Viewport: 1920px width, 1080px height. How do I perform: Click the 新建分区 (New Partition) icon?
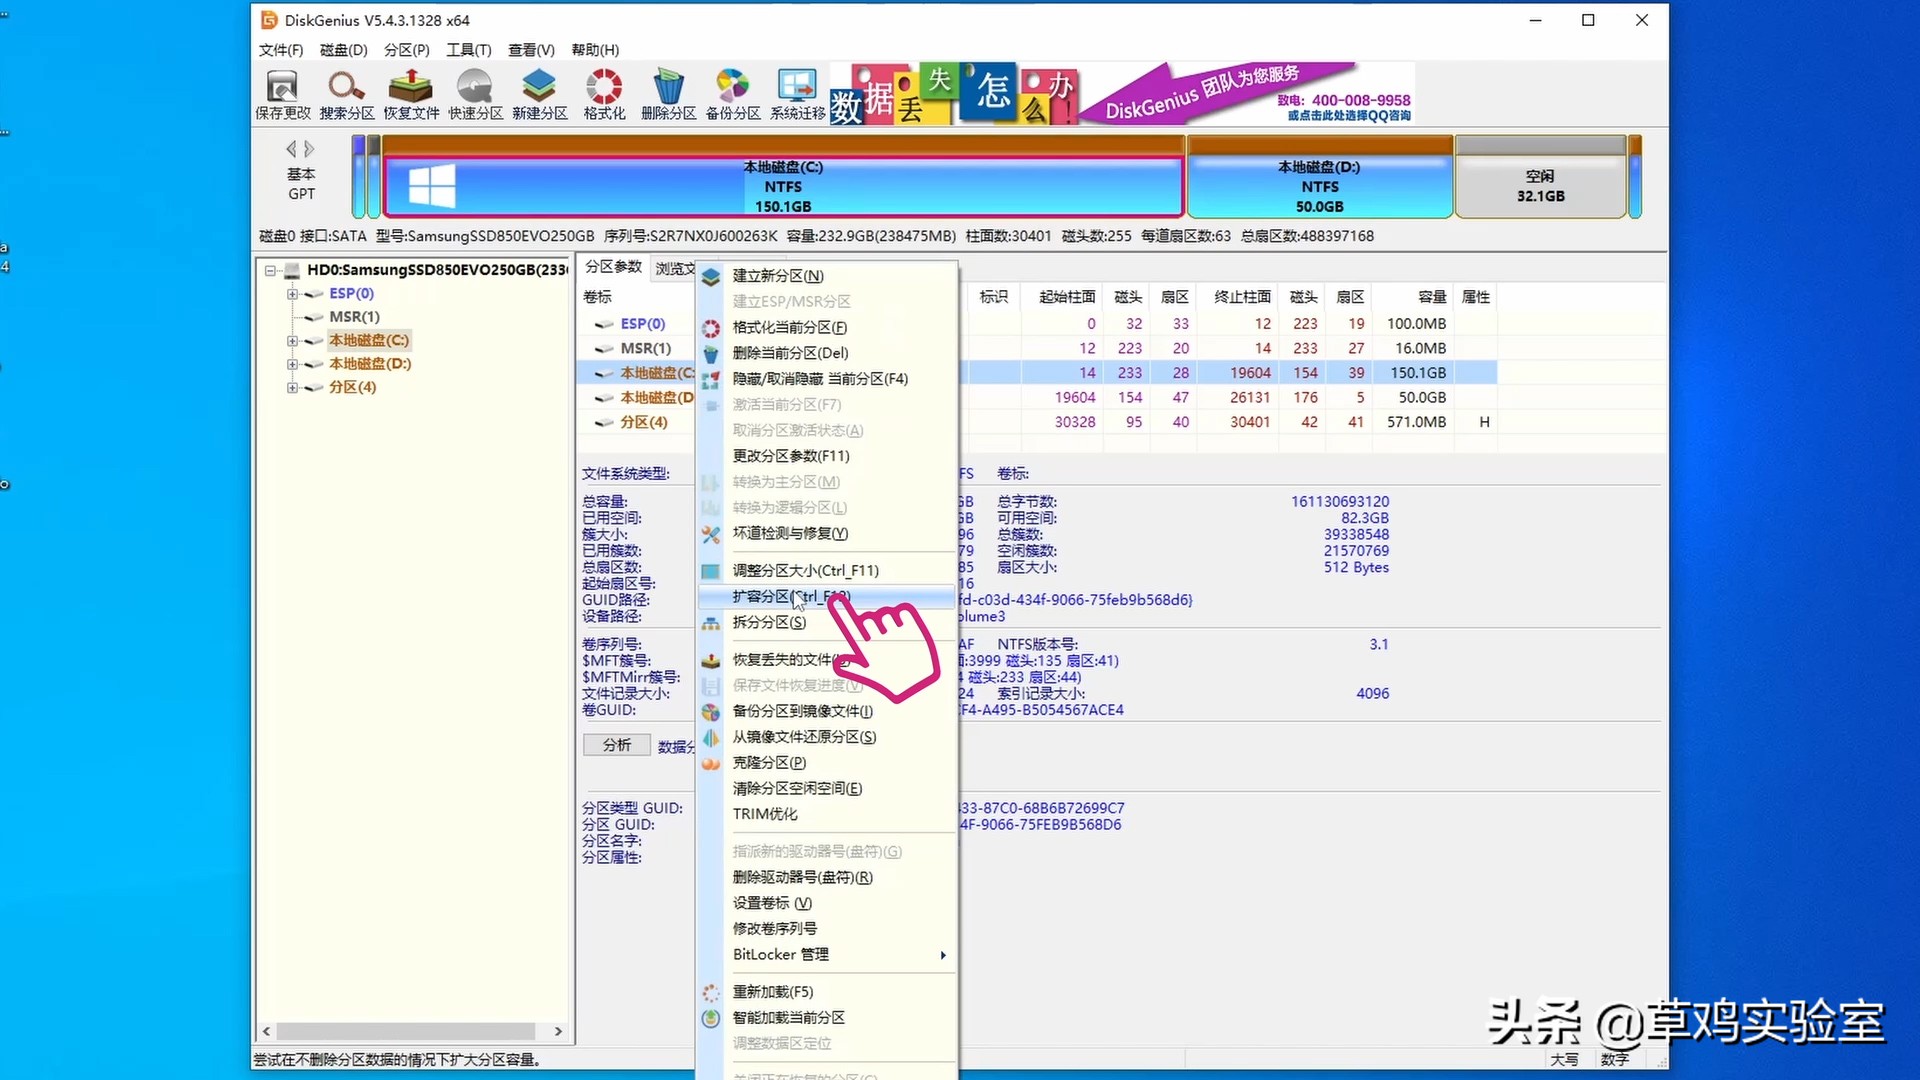coord(539,93)
